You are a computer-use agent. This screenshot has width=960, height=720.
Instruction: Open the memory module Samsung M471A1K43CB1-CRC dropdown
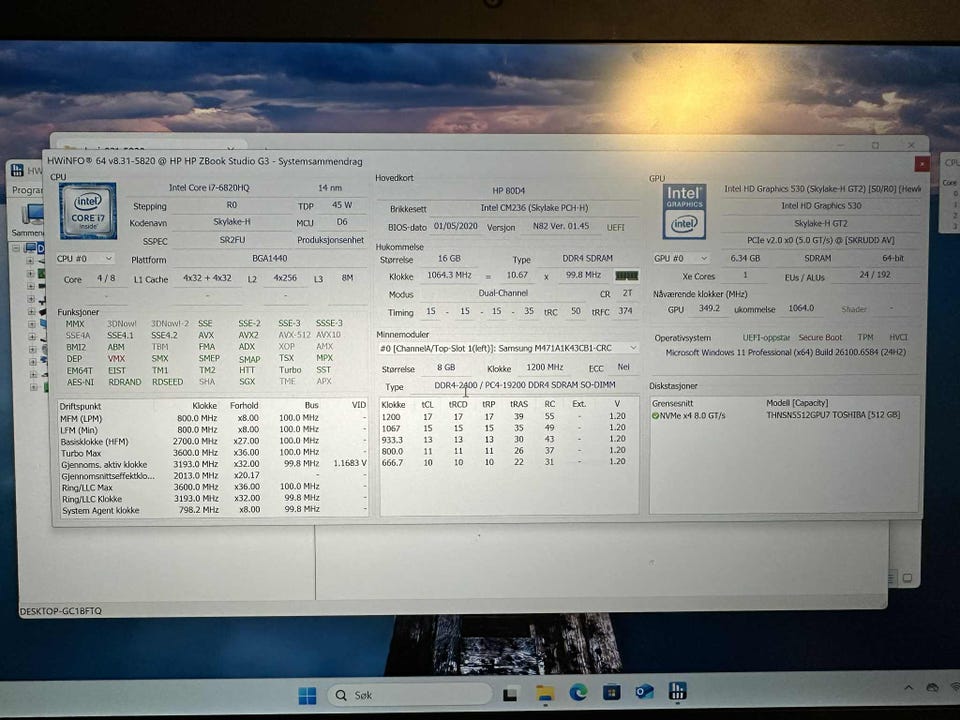tap(508, 348)
